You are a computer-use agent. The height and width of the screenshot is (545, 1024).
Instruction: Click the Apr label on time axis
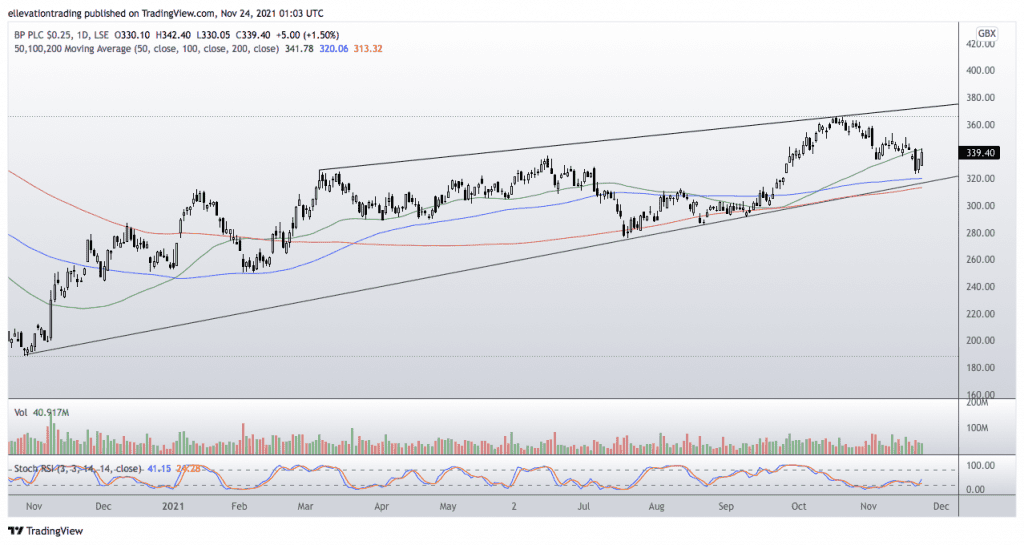click(x=381, y=506)
